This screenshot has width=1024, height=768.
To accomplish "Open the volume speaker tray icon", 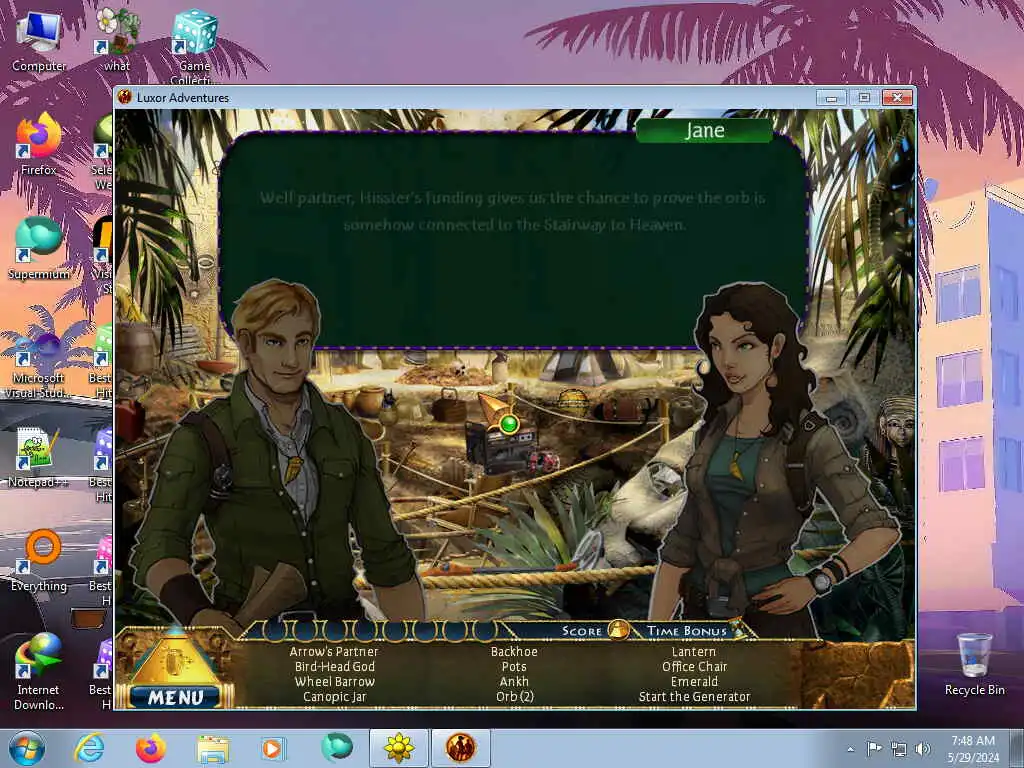I will click(922, 748).
